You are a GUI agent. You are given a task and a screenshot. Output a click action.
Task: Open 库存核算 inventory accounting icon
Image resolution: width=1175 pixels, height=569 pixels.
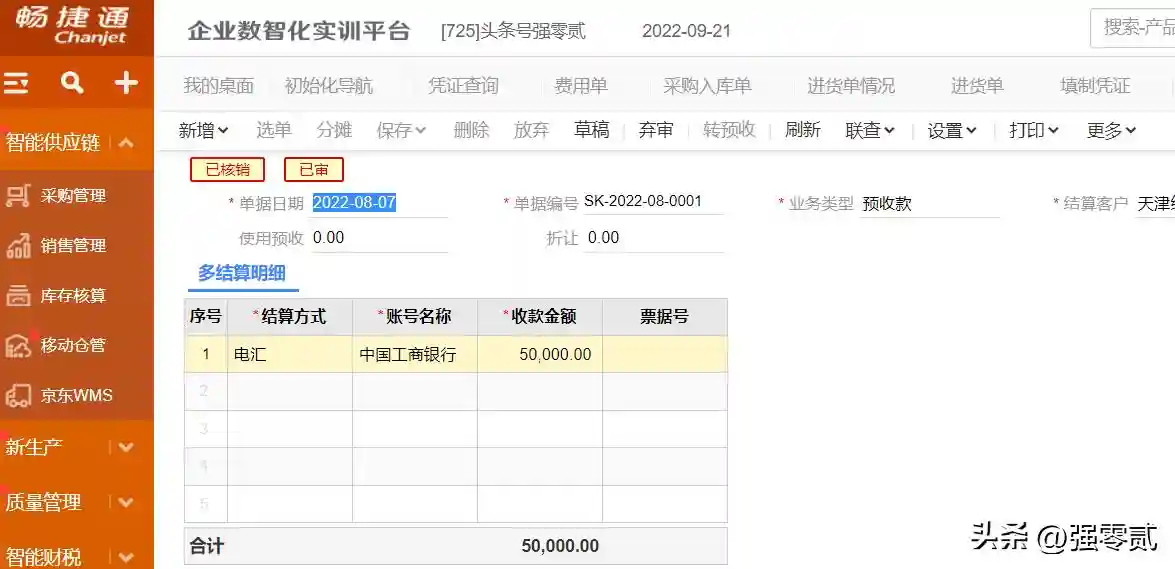pos(18,296)
